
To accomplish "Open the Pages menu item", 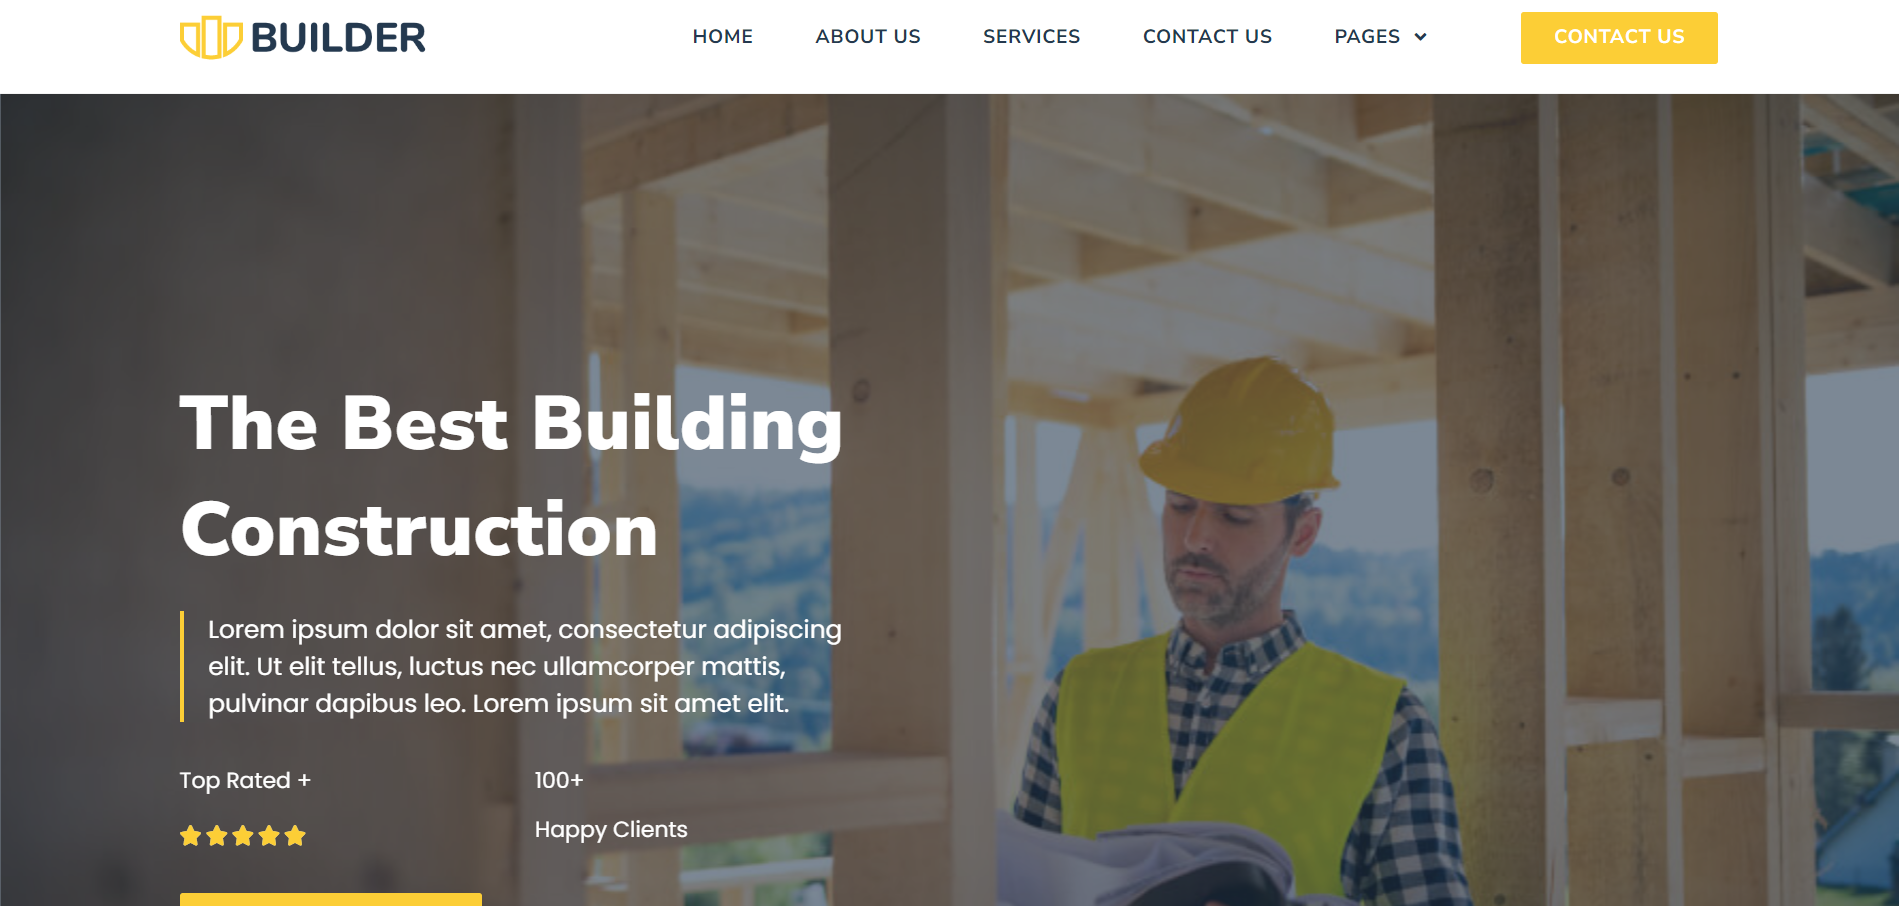I will pos(1367,37).
